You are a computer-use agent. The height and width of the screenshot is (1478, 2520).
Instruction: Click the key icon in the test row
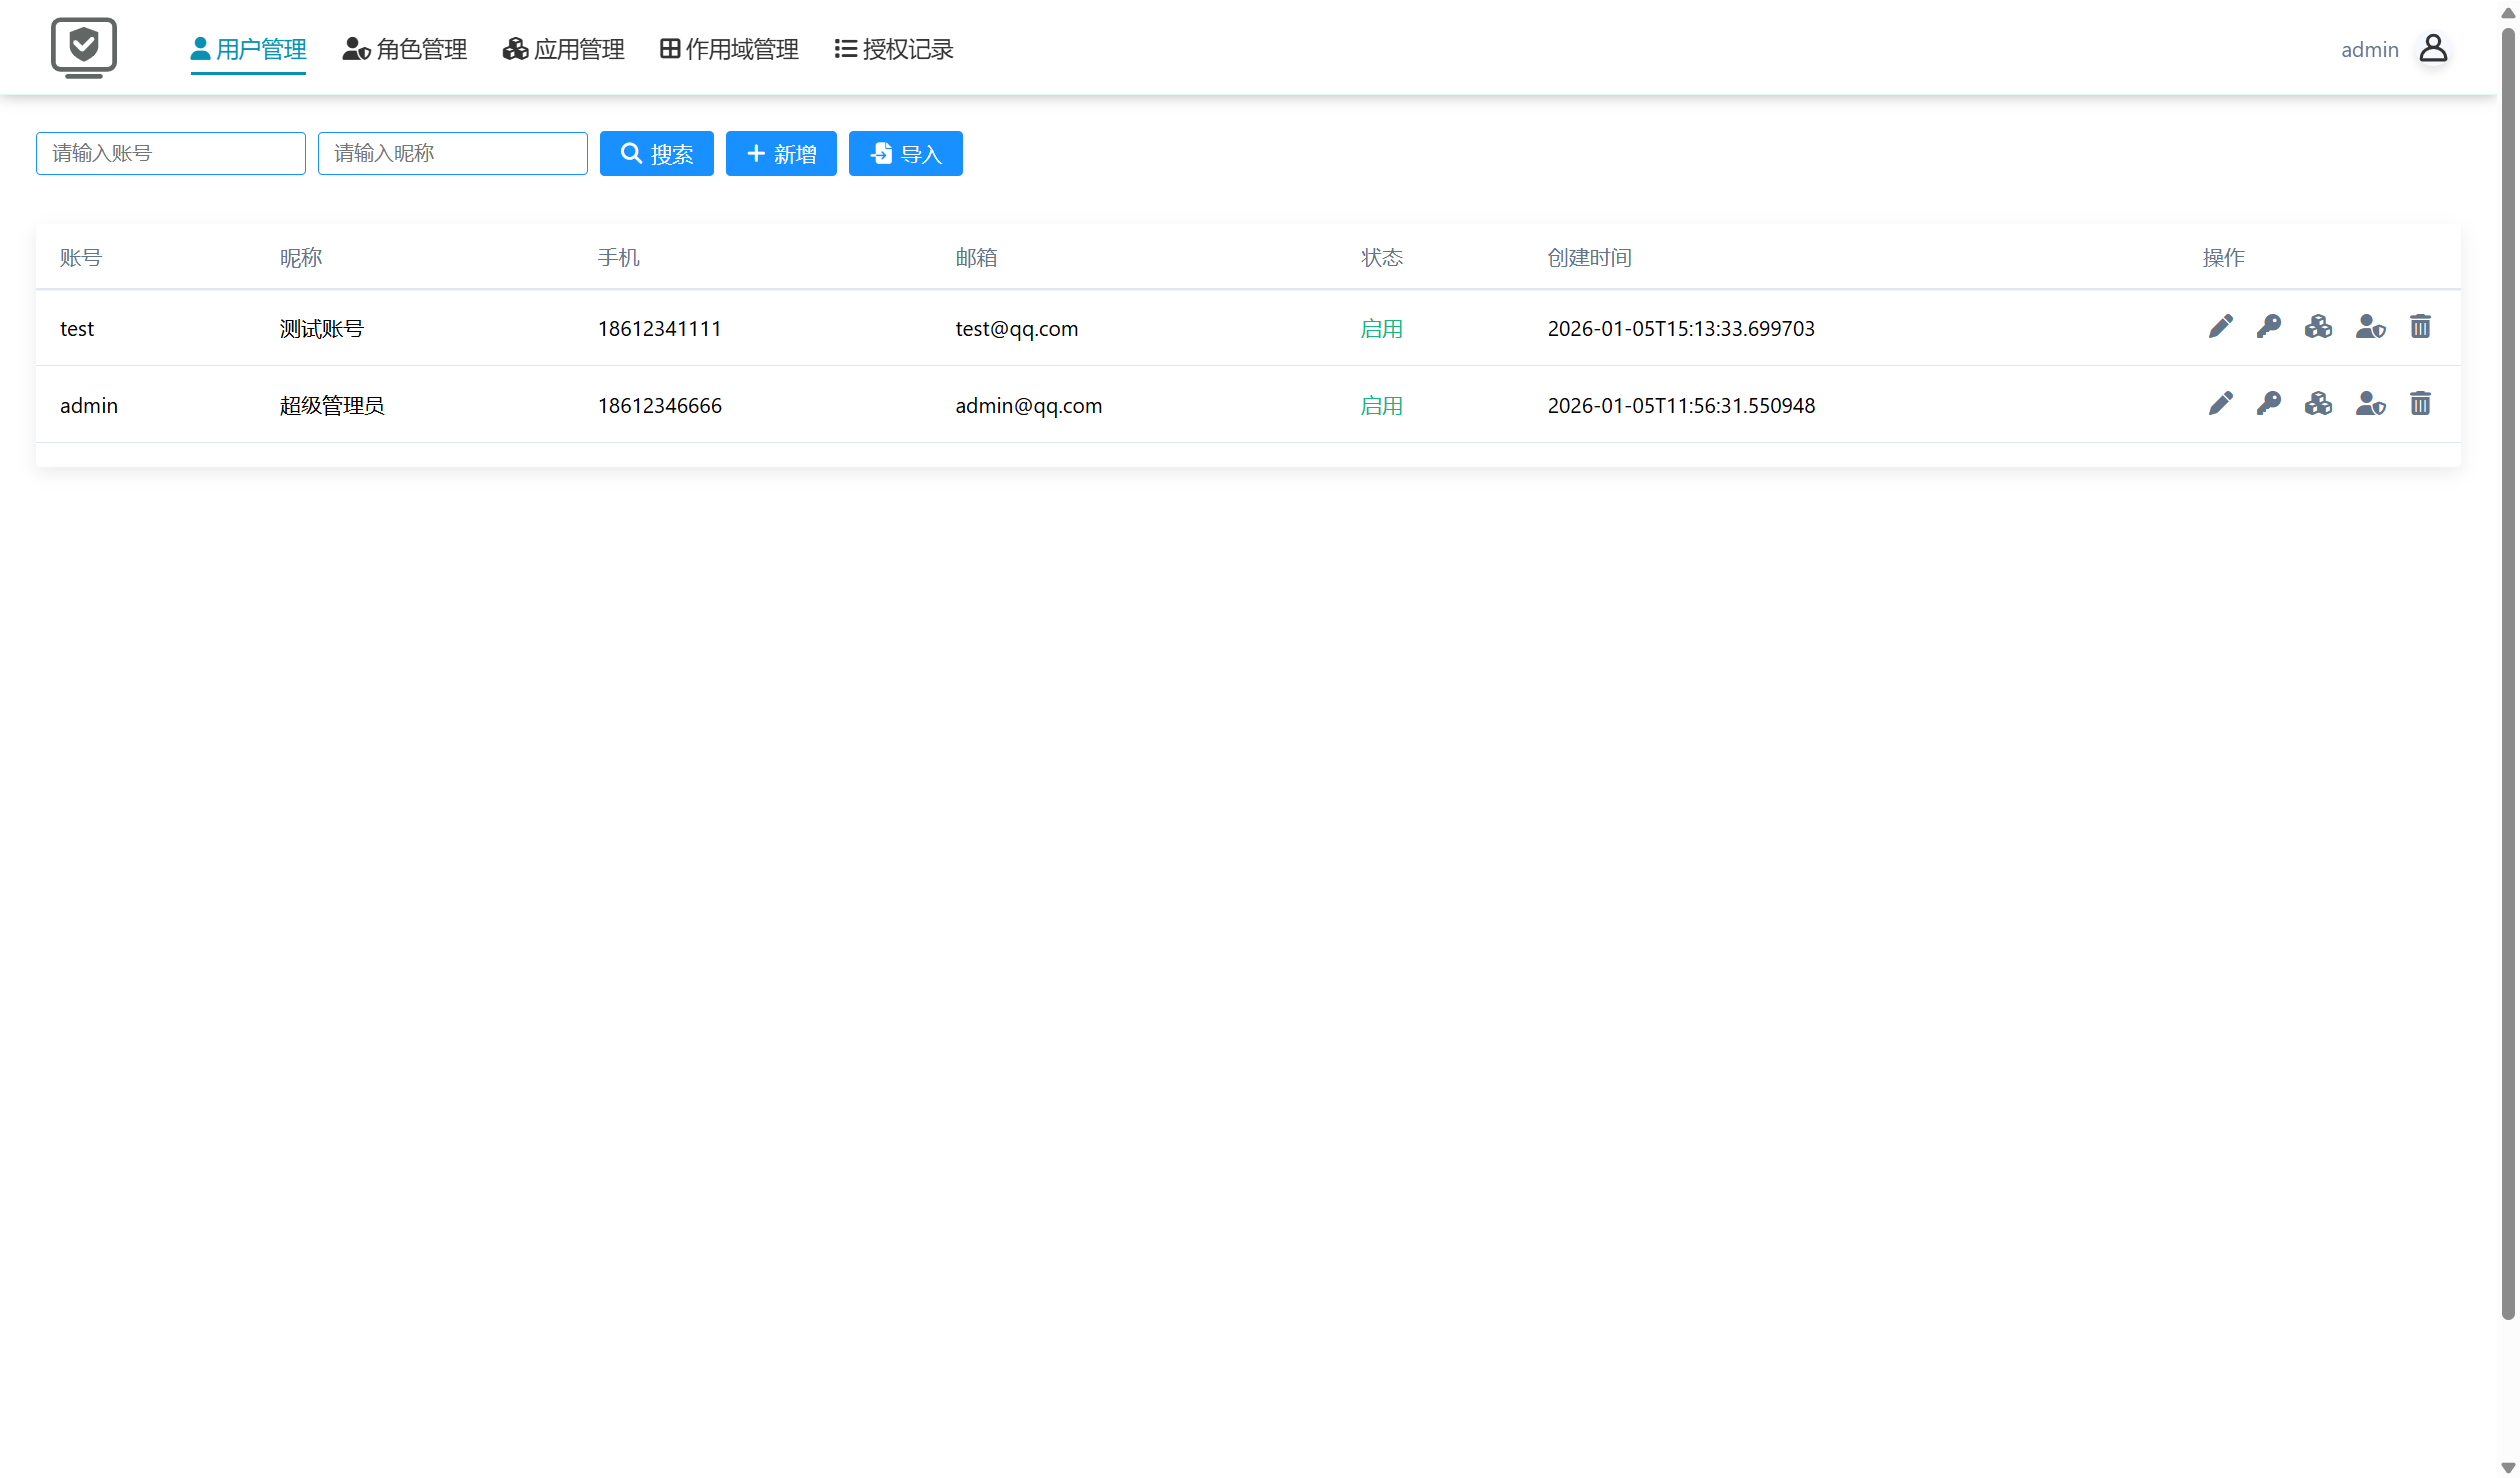[x=2268, y=327]
